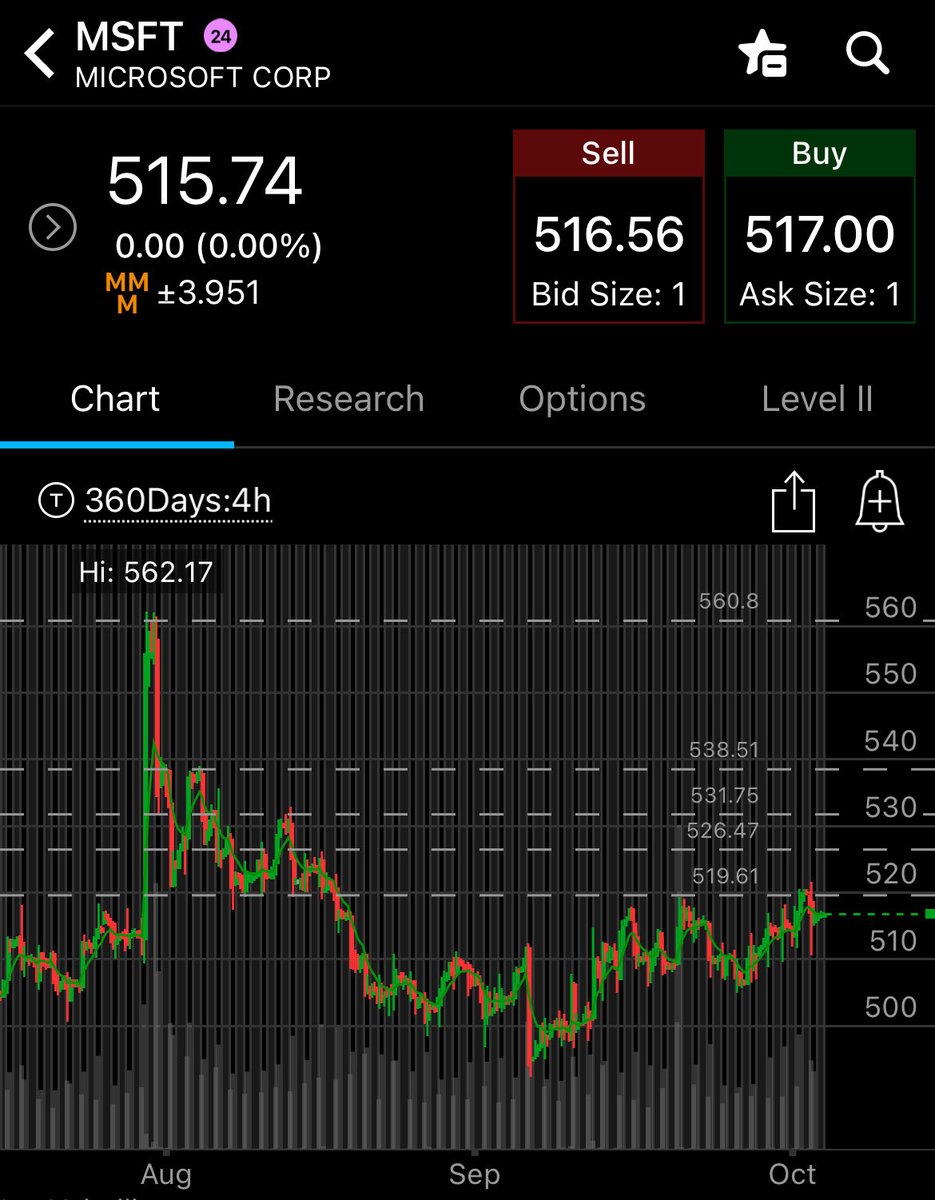Tap the 0.00 (0.00%) change value
This screenshot has width=935, height=1200.
(219, 246)
